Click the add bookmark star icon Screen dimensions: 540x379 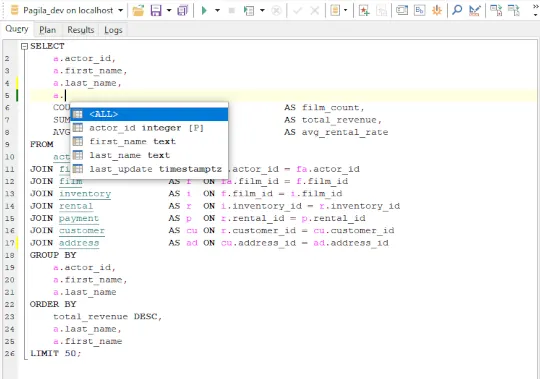pyautogui.click(x=364, y=11)
